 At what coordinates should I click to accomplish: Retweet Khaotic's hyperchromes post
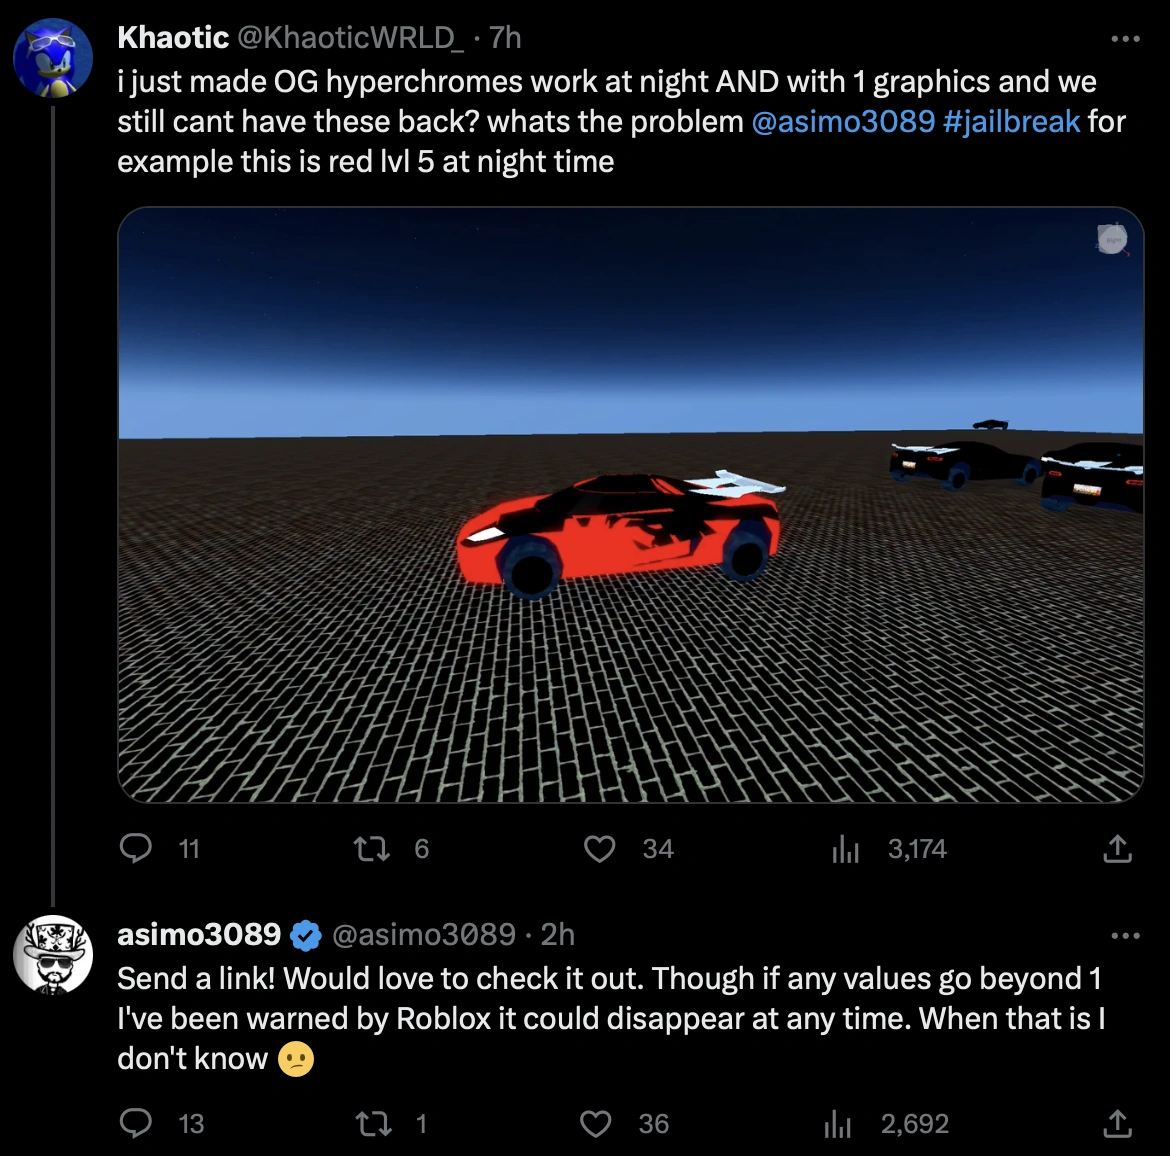click(x=372, y=849)
